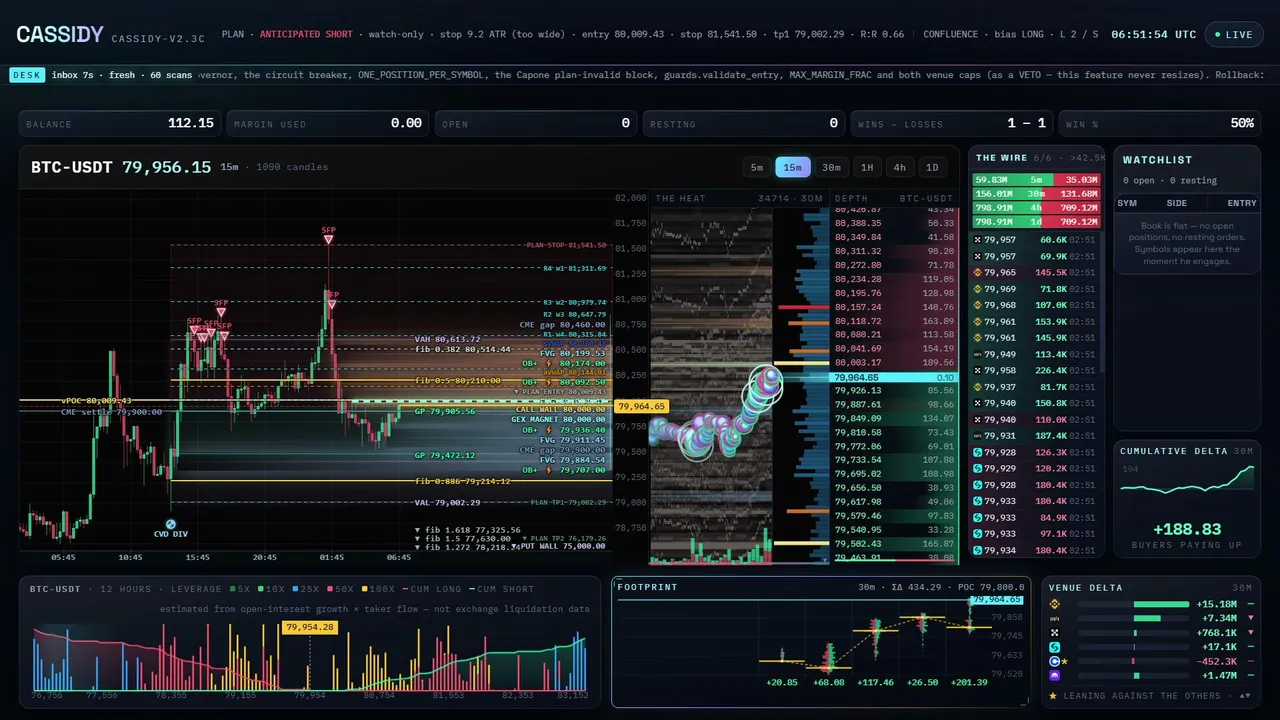Click the star icon in Venue Delta footer
Screen dimensions: 1280x720
point(1053,696)
